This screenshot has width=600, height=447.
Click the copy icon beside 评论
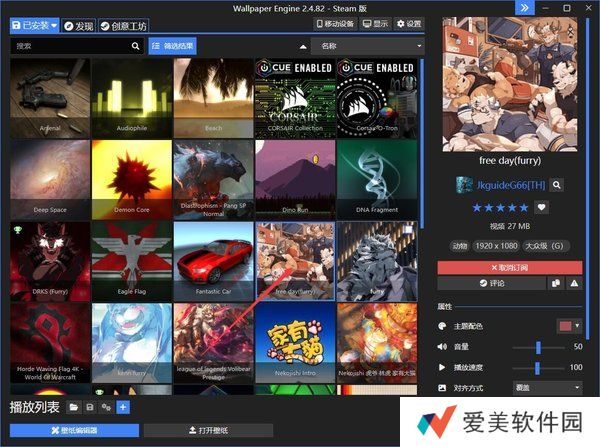(556, 283)
